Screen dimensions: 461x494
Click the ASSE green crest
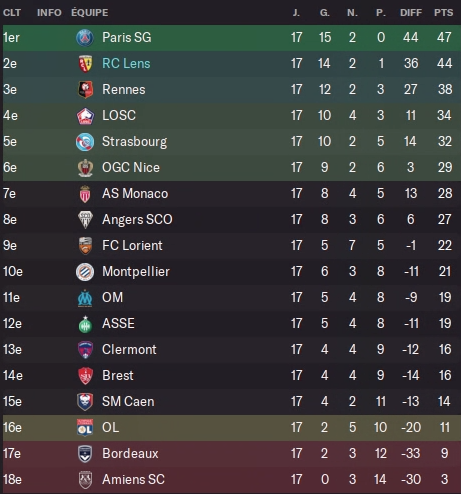[85, 324]
